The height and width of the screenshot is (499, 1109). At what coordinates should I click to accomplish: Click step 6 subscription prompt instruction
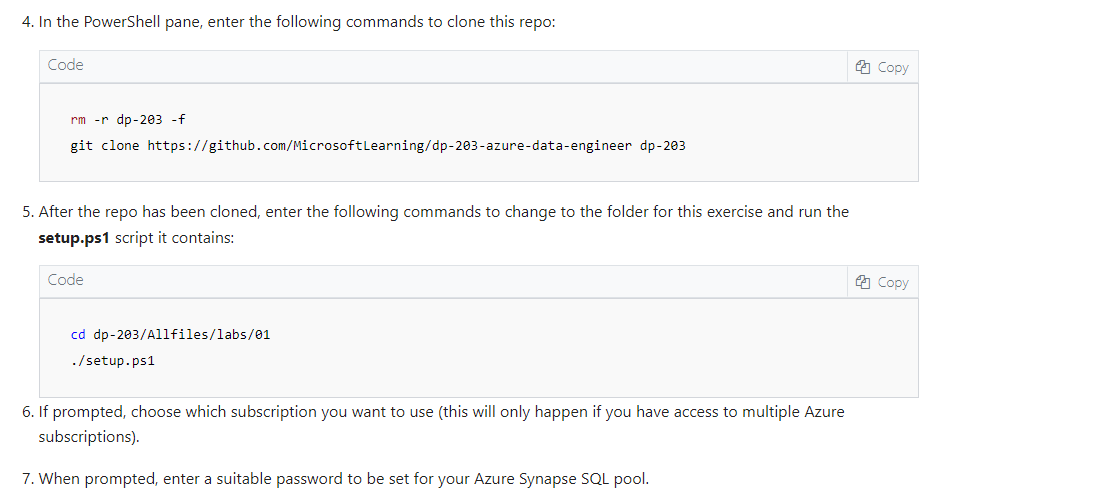click(441, 424)
